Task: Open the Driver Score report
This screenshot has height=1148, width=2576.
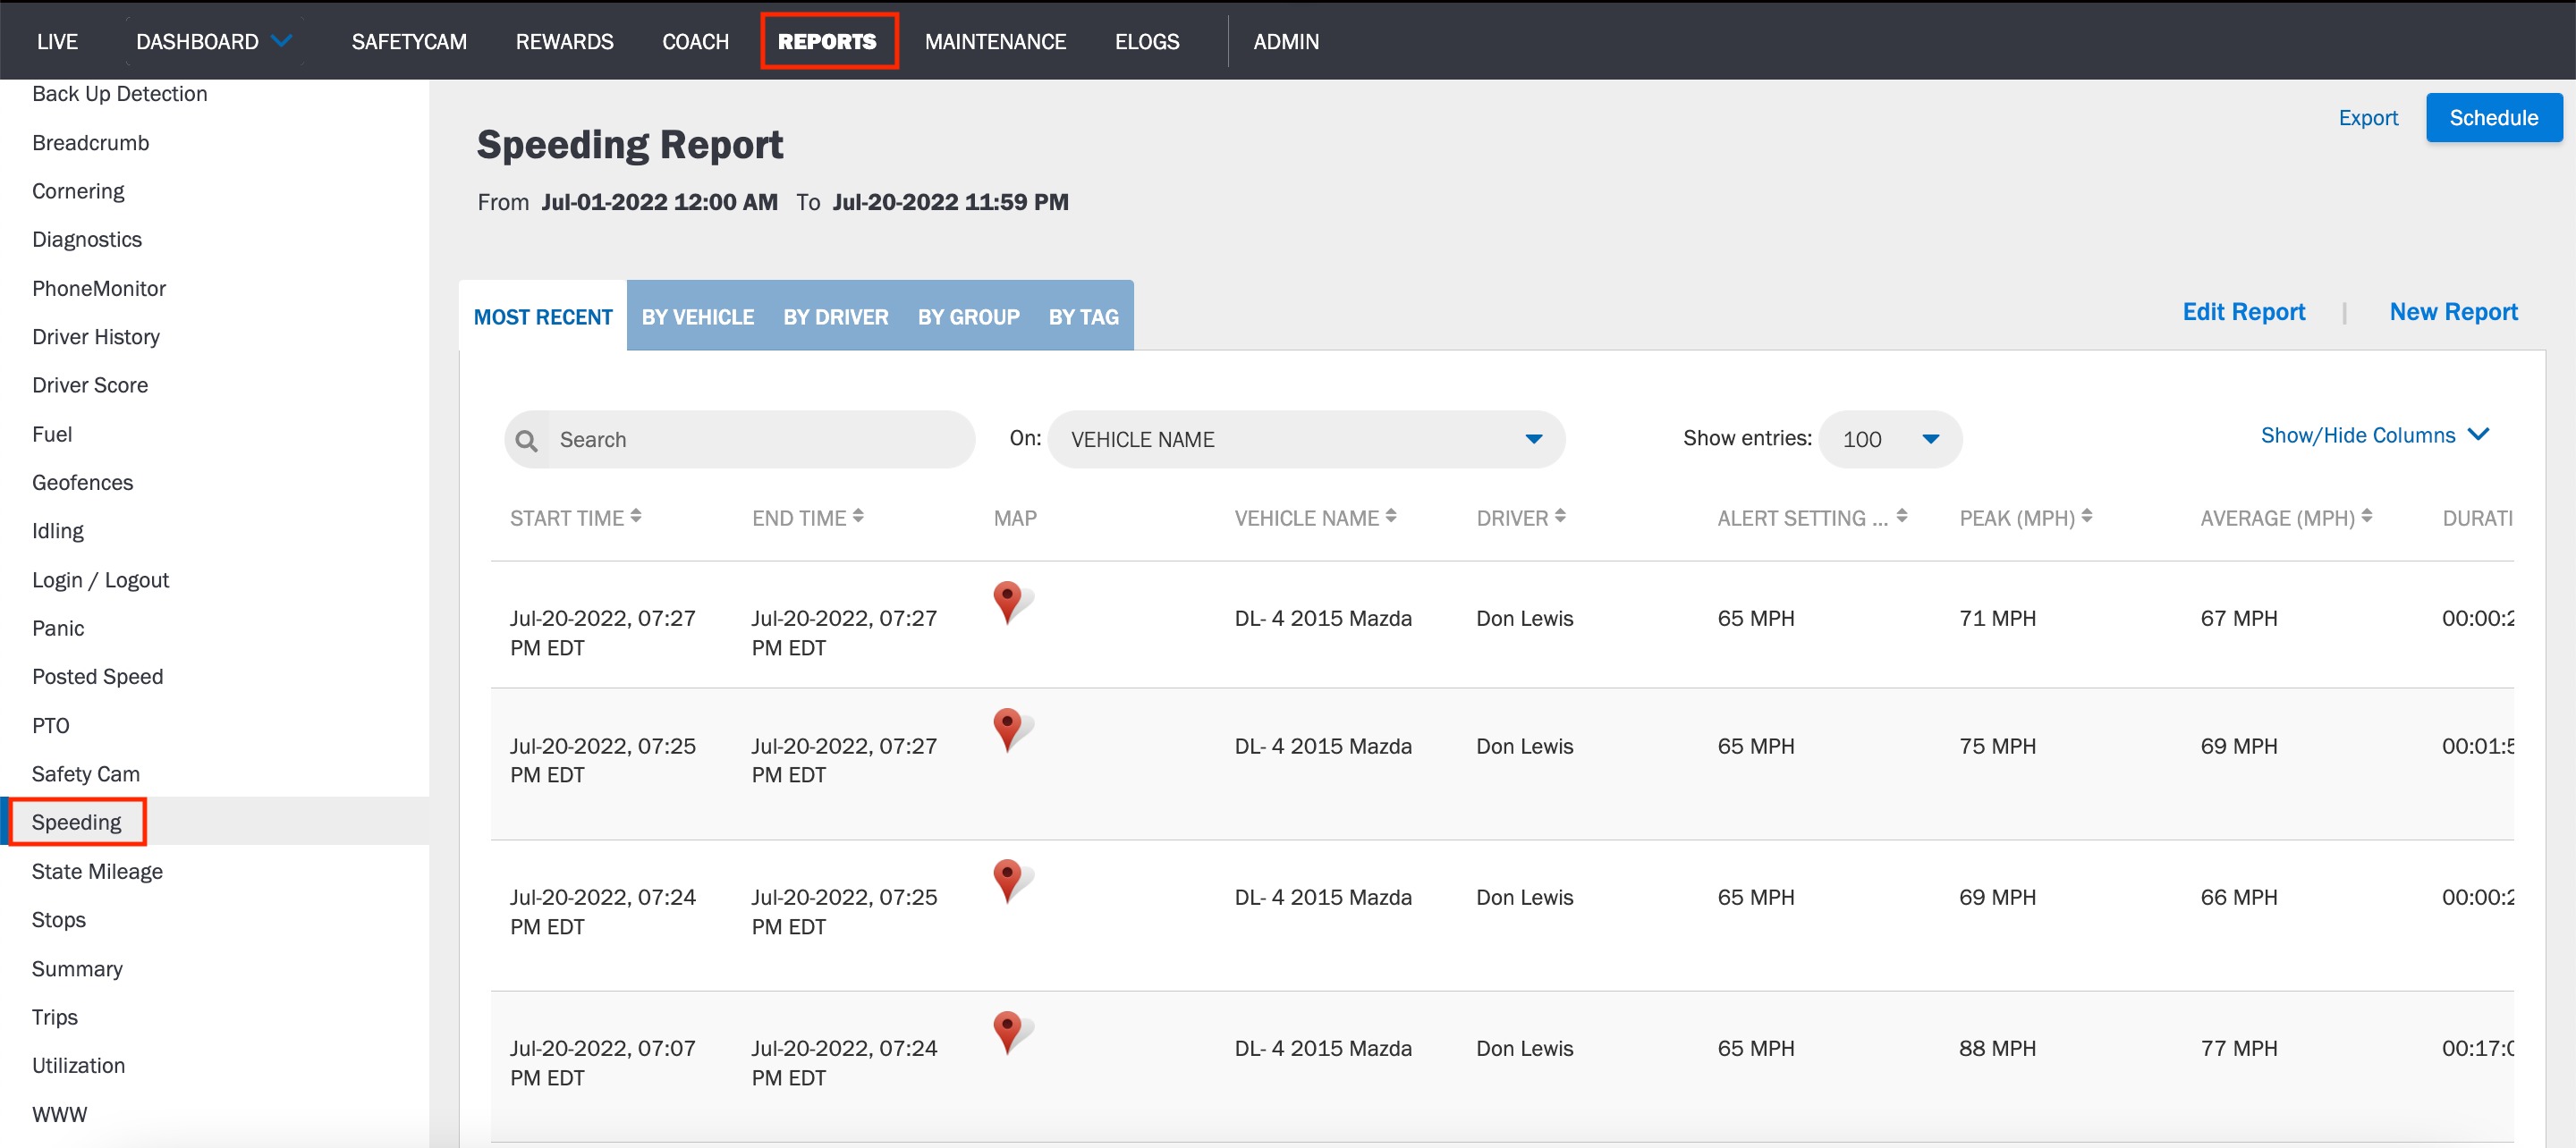Action: [90, 386]
